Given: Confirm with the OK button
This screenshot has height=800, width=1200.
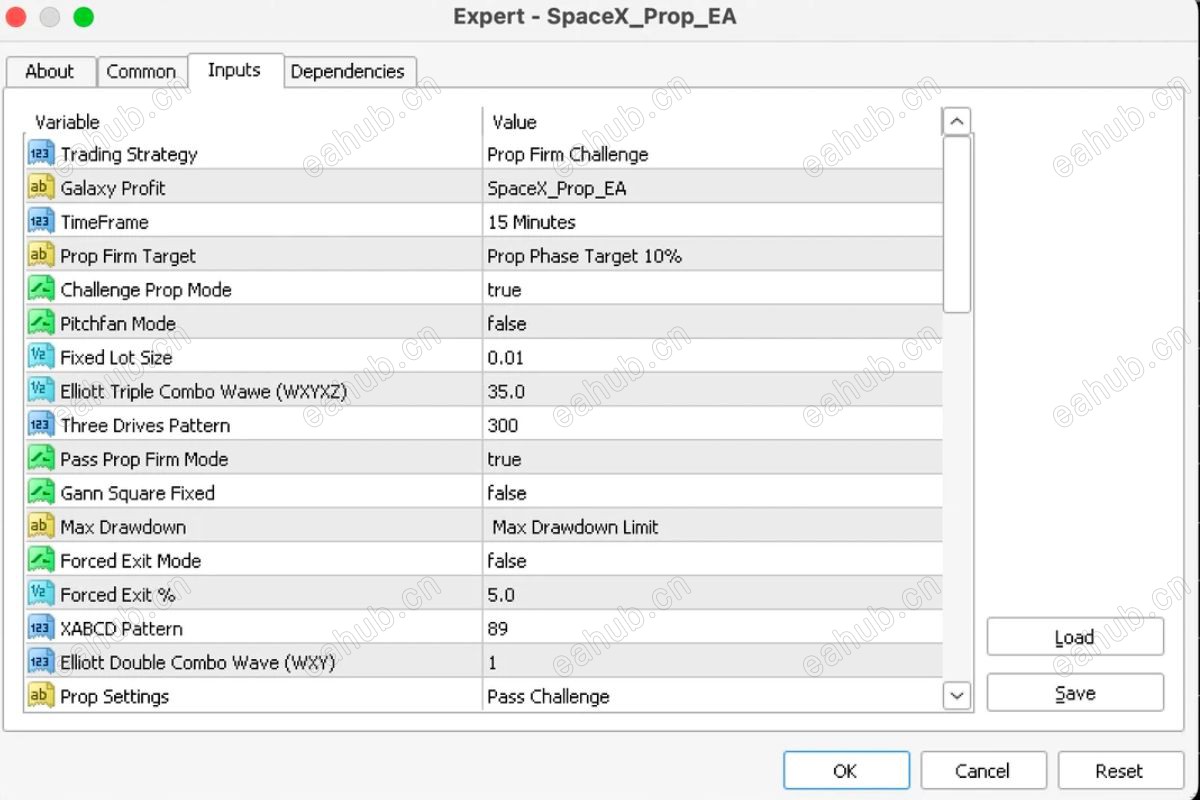Looking at the screenshot, I should pyautogui.click(x=845, y=770).
